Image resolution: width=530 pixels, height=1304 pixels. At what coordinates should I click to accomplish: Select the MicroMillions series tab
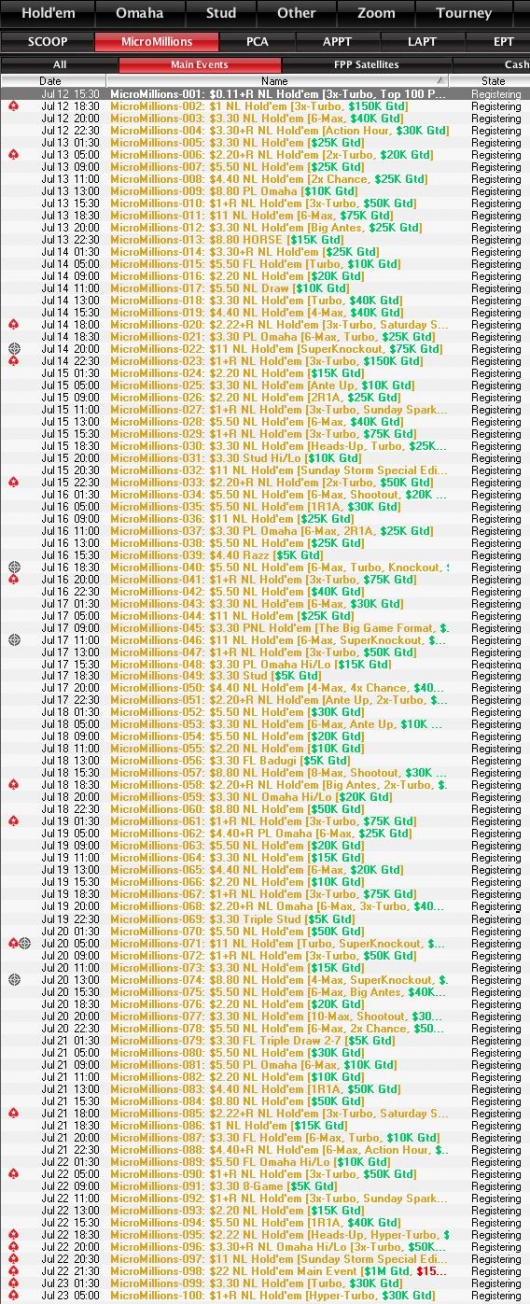click(x=157, y=42)
